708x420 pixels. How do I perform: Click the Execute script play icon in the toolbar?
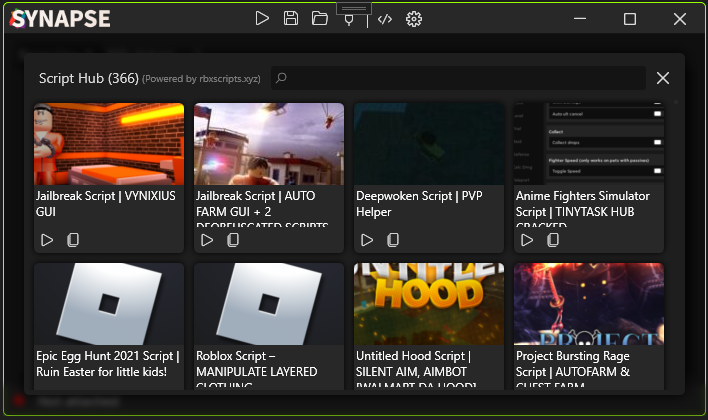click(x=262, y=19)
